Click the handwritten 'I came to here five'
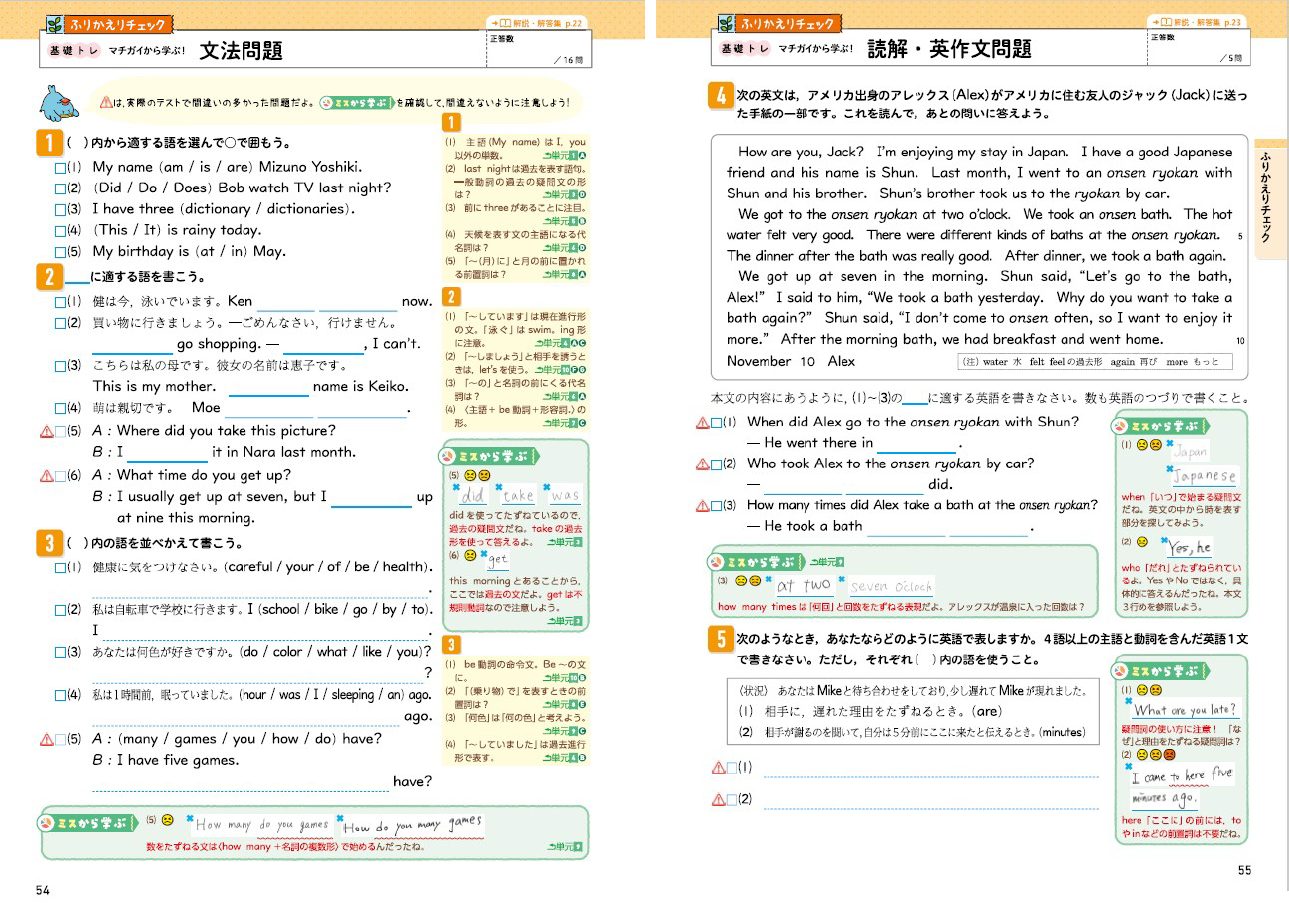This screenshot has width=1289, height=911. (x=1183, y=775)
